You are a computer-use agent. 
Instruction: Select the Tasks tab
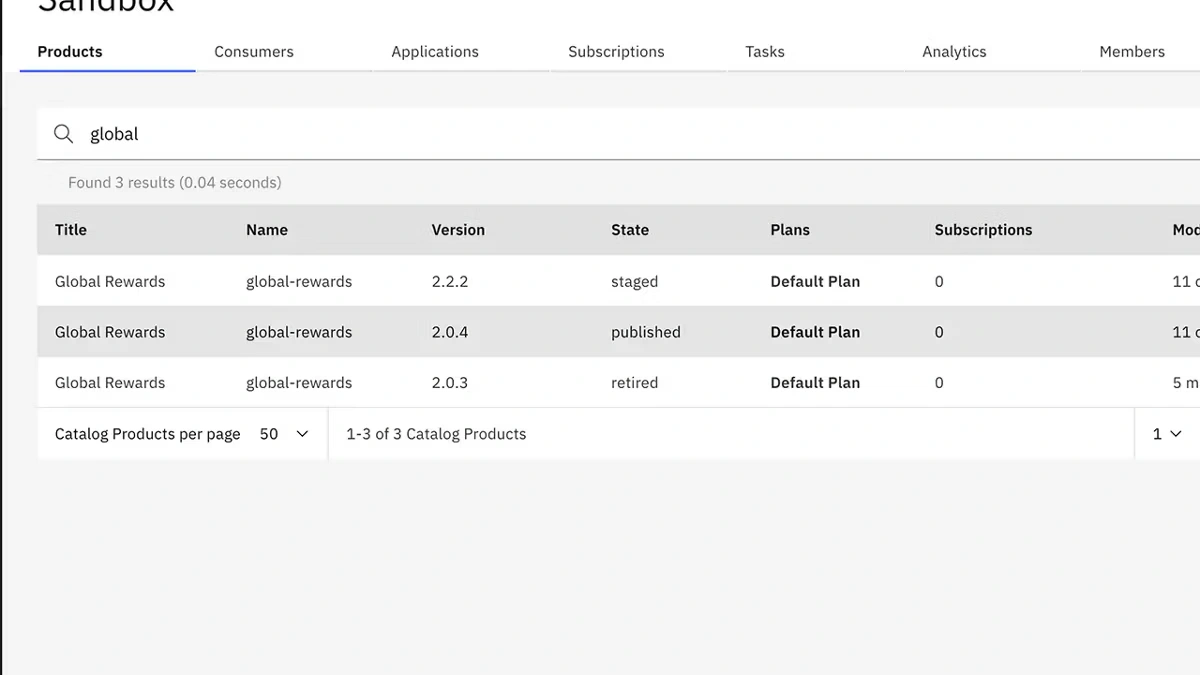pyautogui.click(x=765, y=52)
